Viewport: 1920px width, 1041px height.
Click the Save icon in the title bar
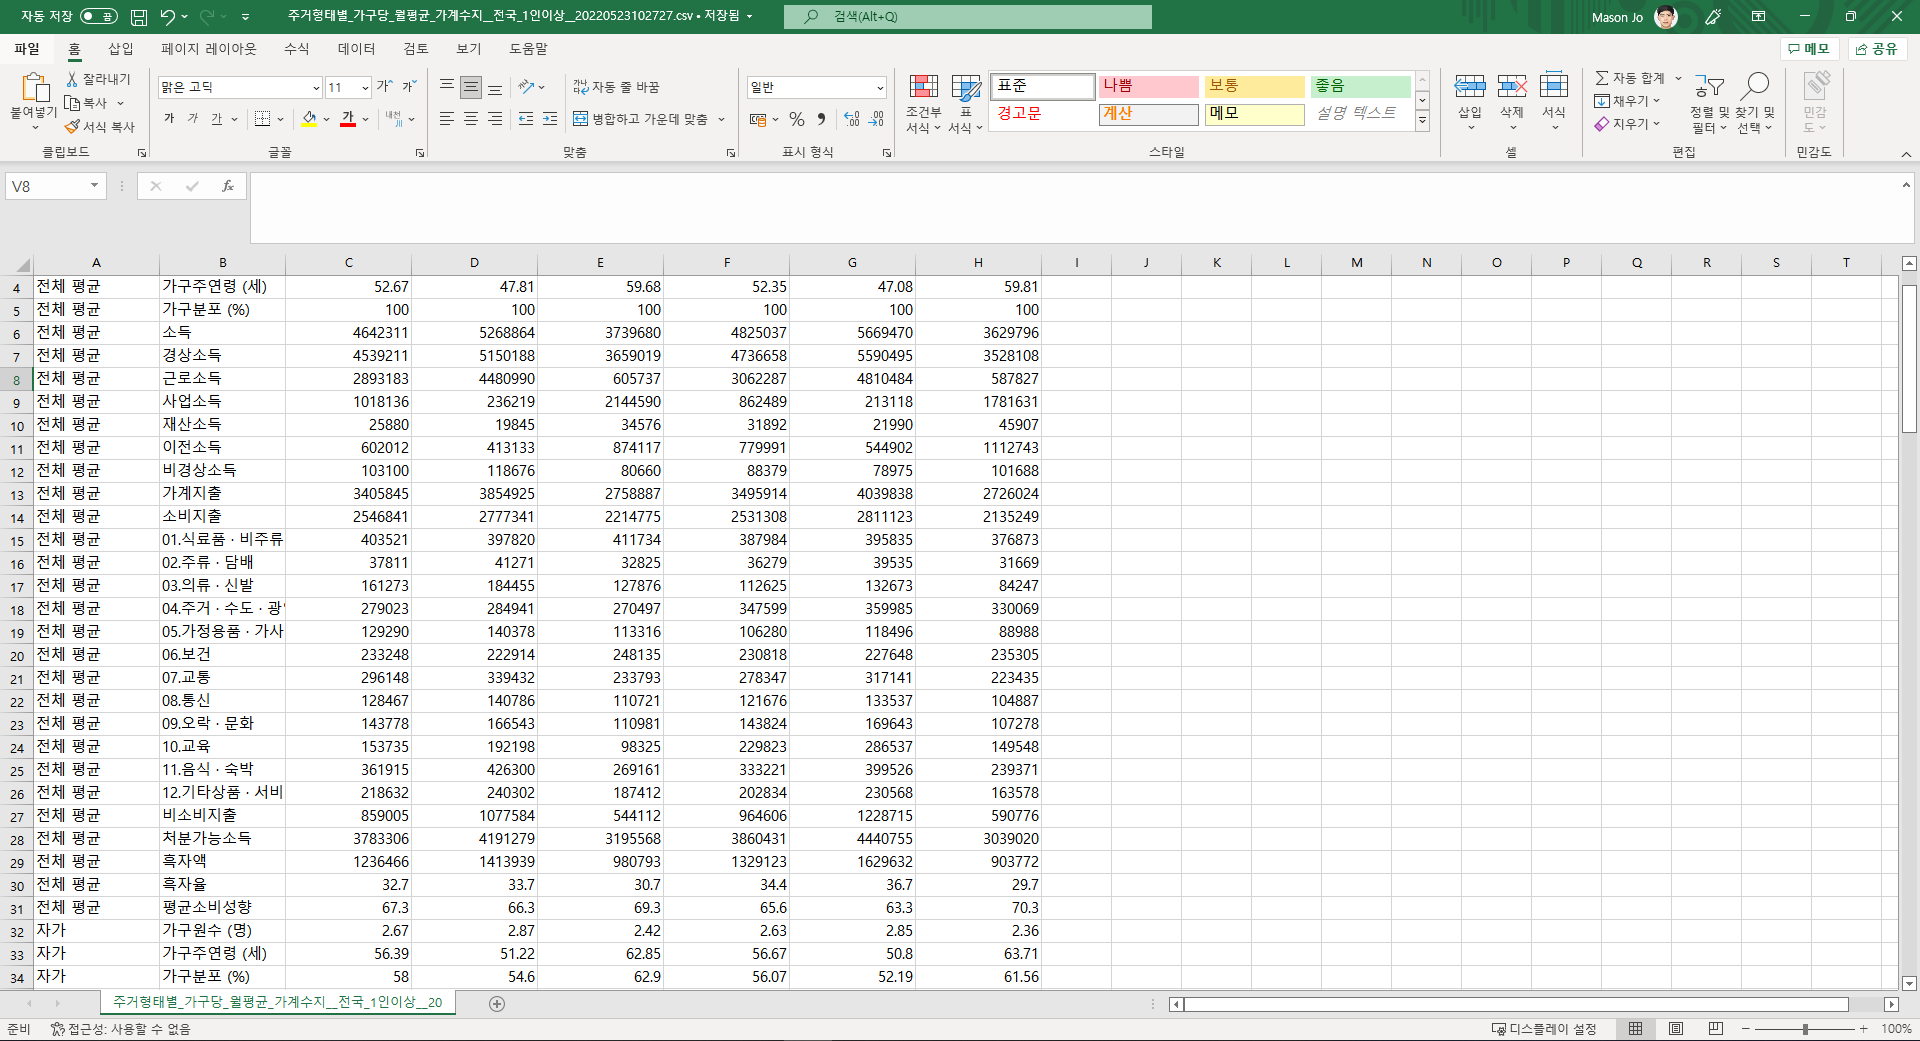139,17
